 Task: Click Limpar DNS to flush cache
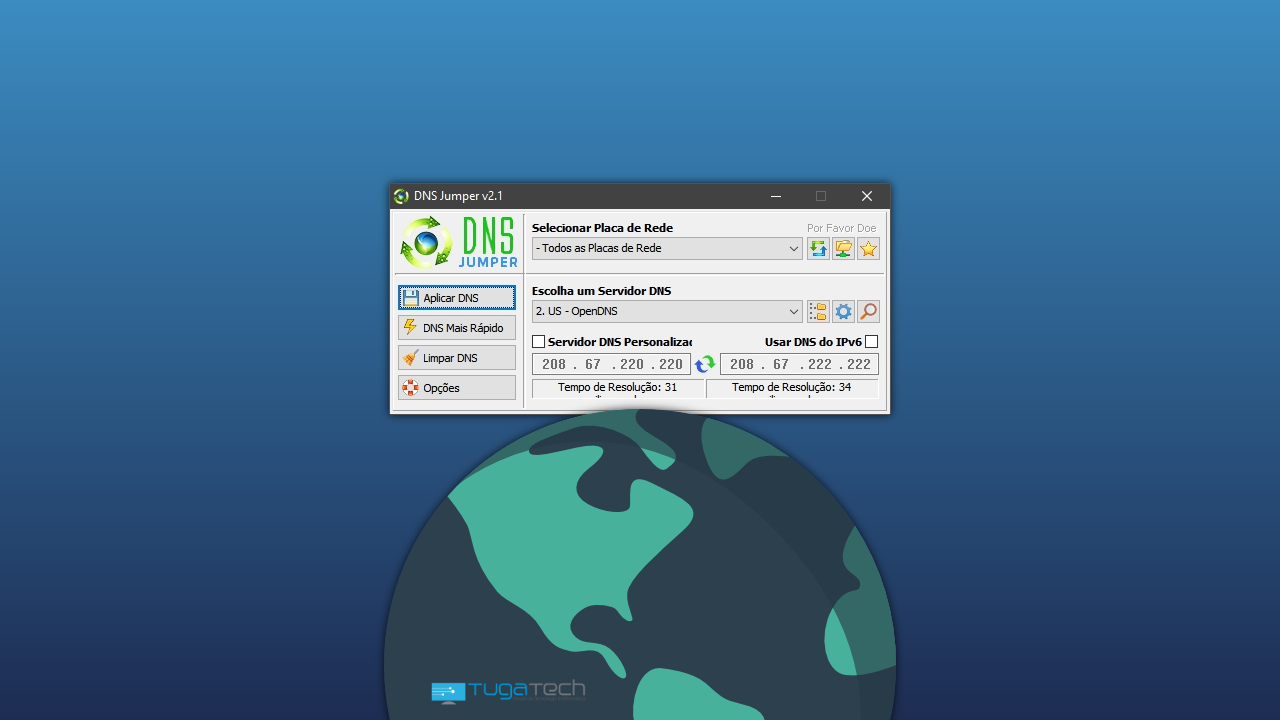click(457, 358)
